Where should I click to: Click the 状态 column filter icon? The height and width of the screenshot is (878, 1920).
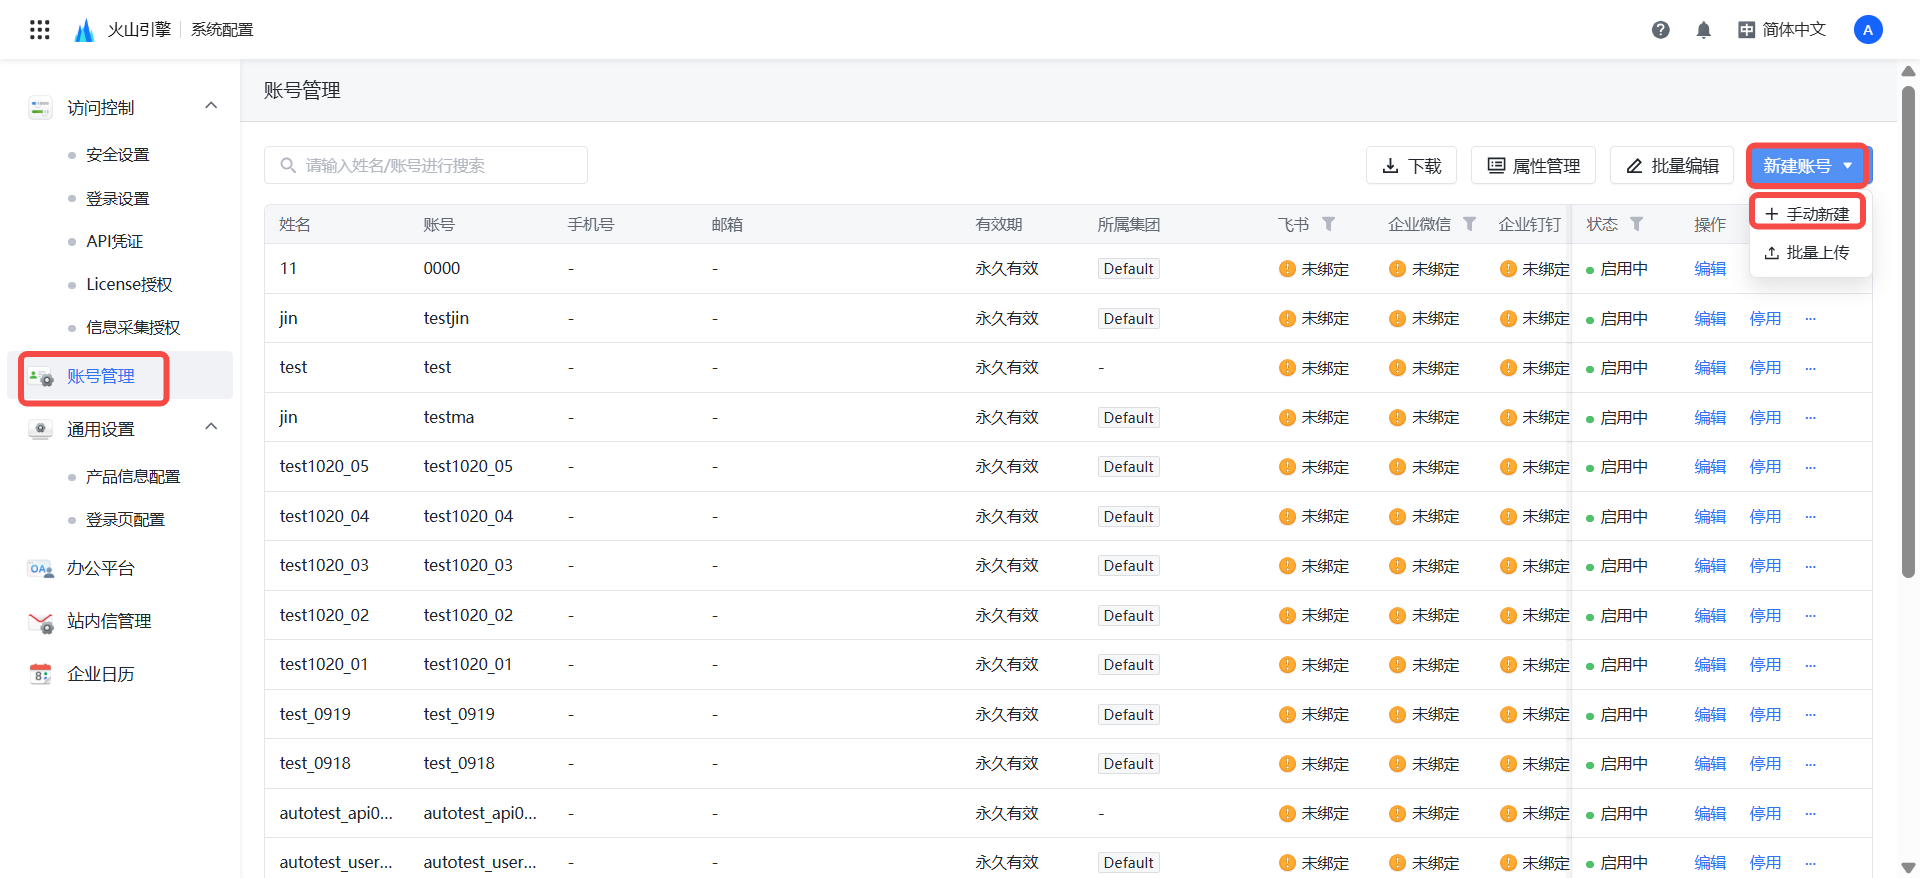tap(1636, 224)
